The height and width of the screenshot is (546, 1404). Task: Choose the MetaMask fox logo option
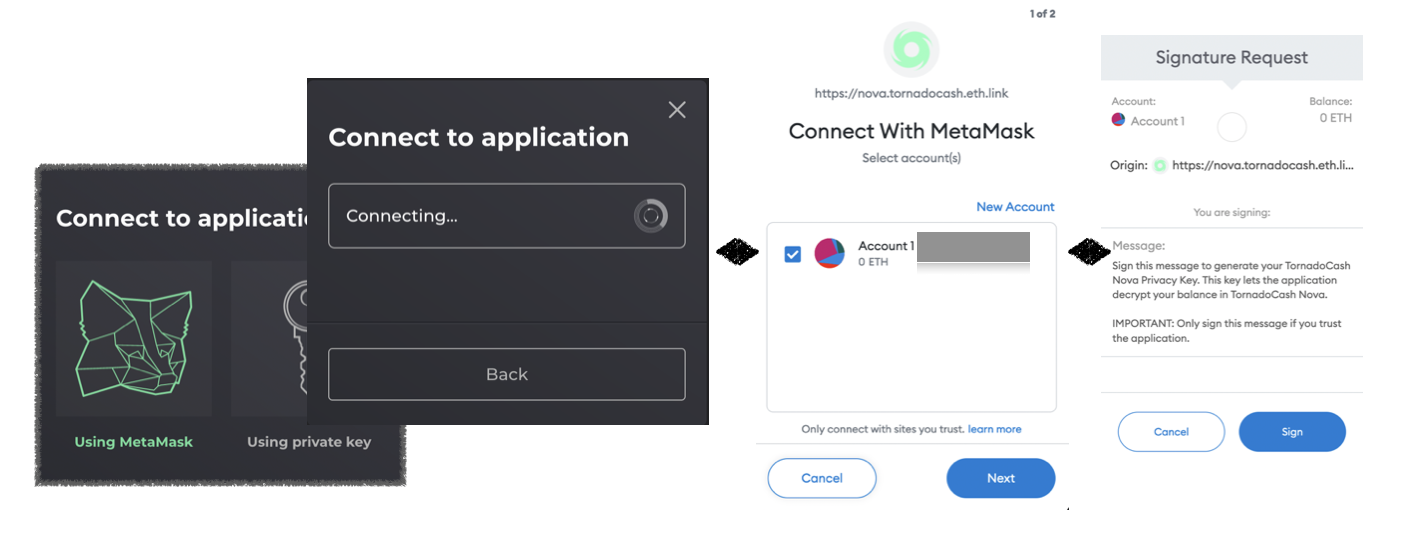pos(134,338)
